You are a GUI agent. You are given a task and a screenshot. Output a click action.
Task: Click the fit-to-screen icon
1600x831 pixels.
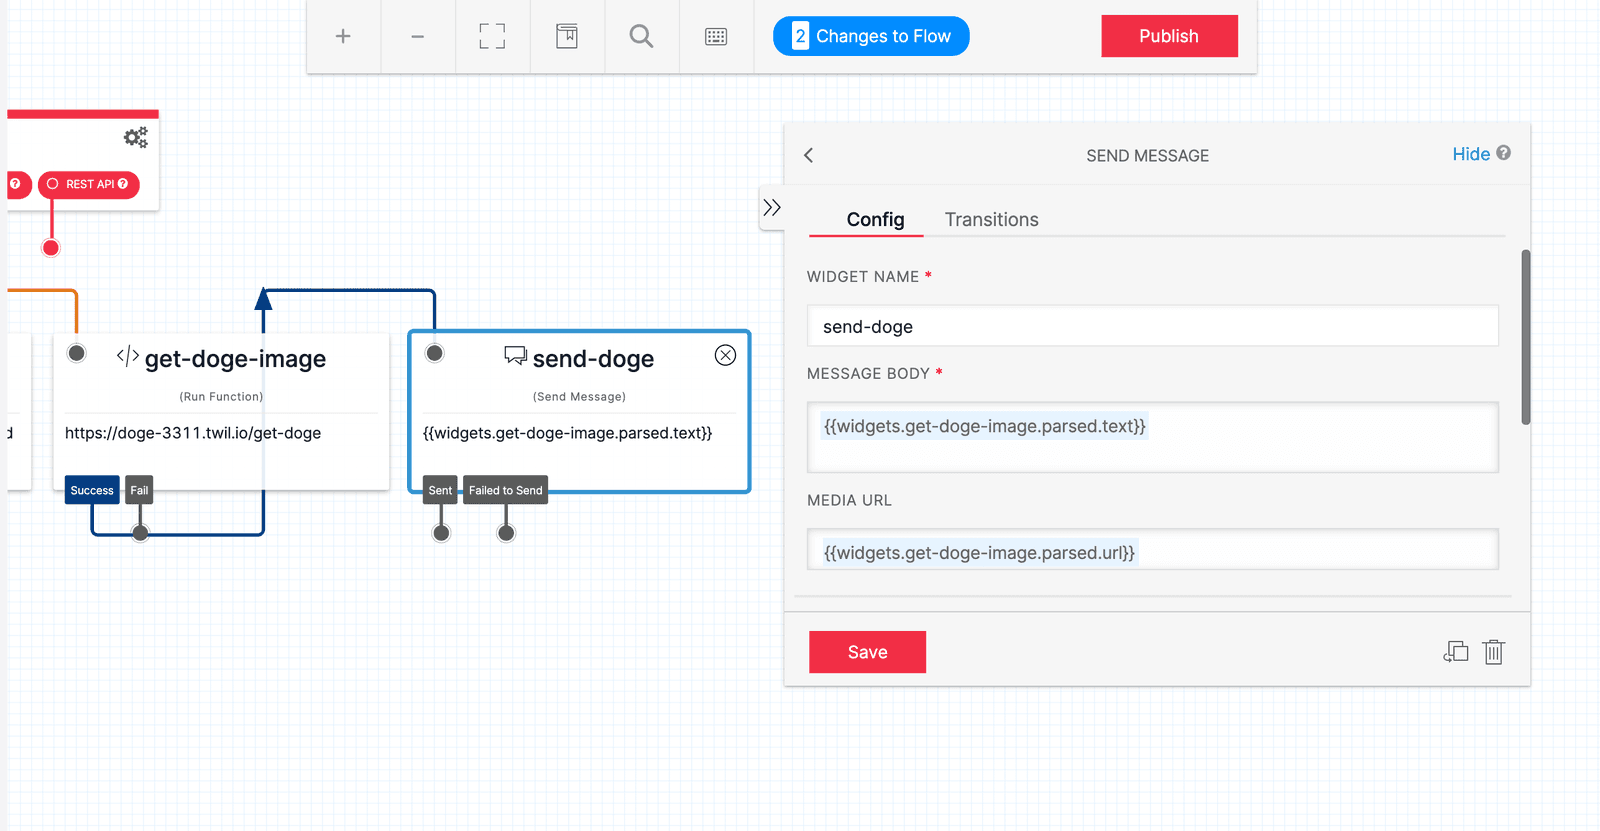492,37
